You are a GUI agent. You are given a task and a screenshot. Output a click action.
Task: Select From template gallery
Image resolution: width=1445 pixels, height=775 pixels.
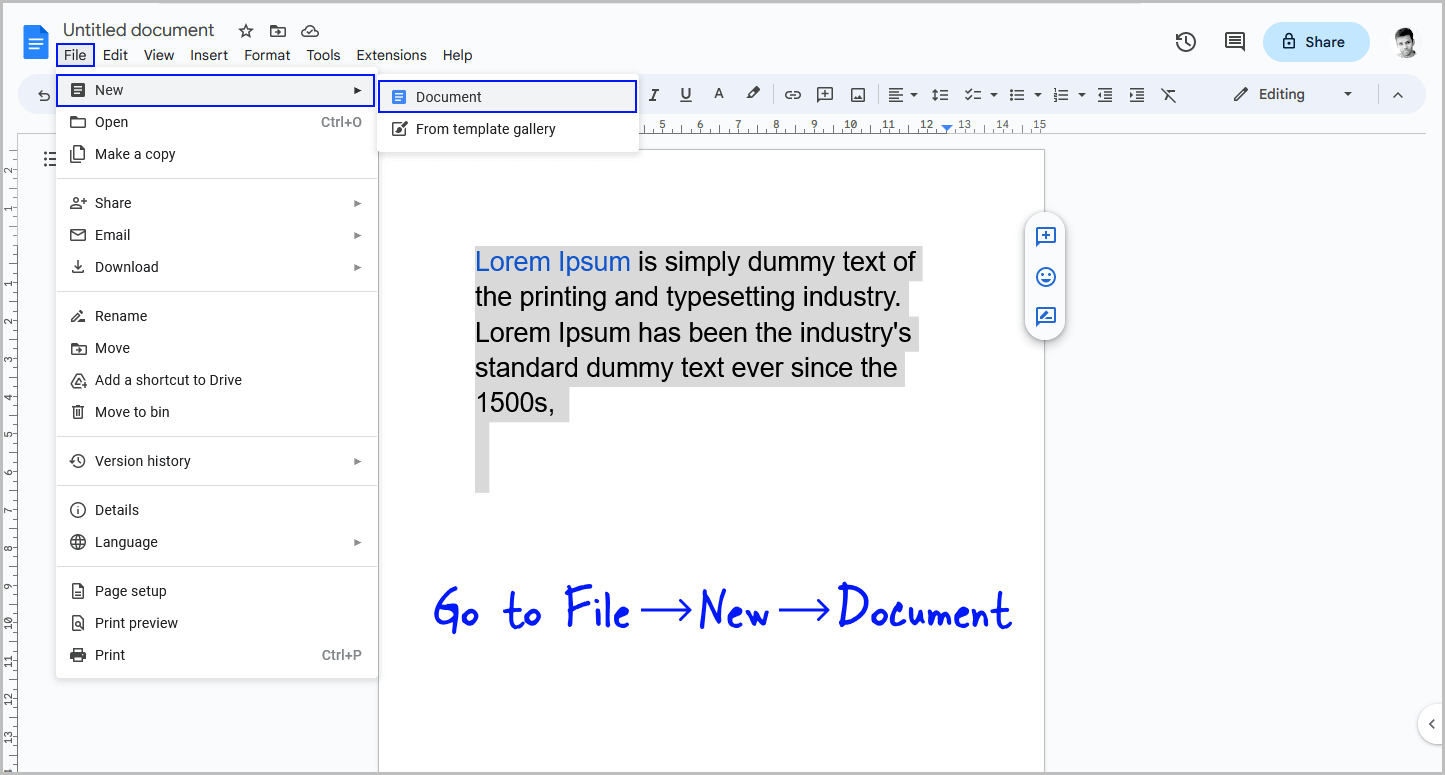pos(485,128)
